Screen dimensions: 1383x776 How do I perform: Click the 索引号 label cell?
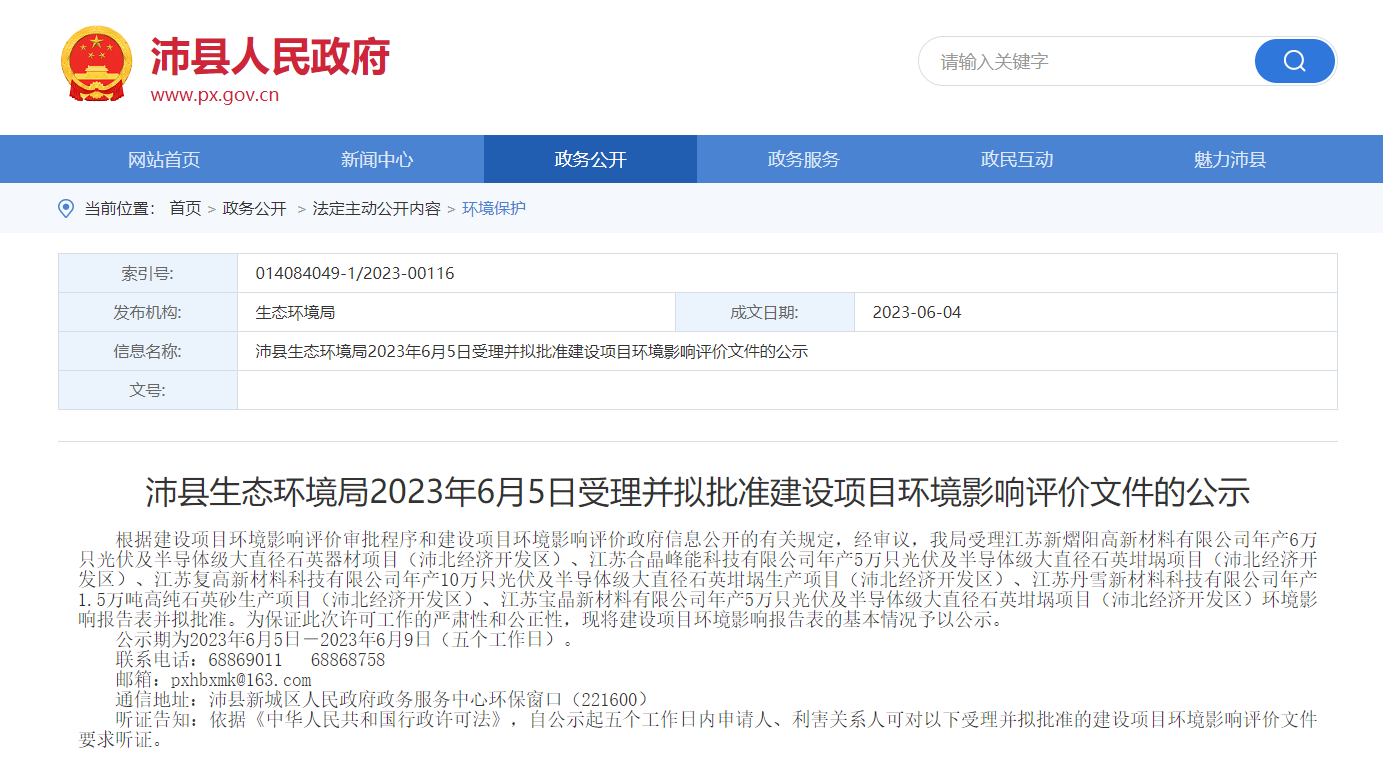[148, 273]
